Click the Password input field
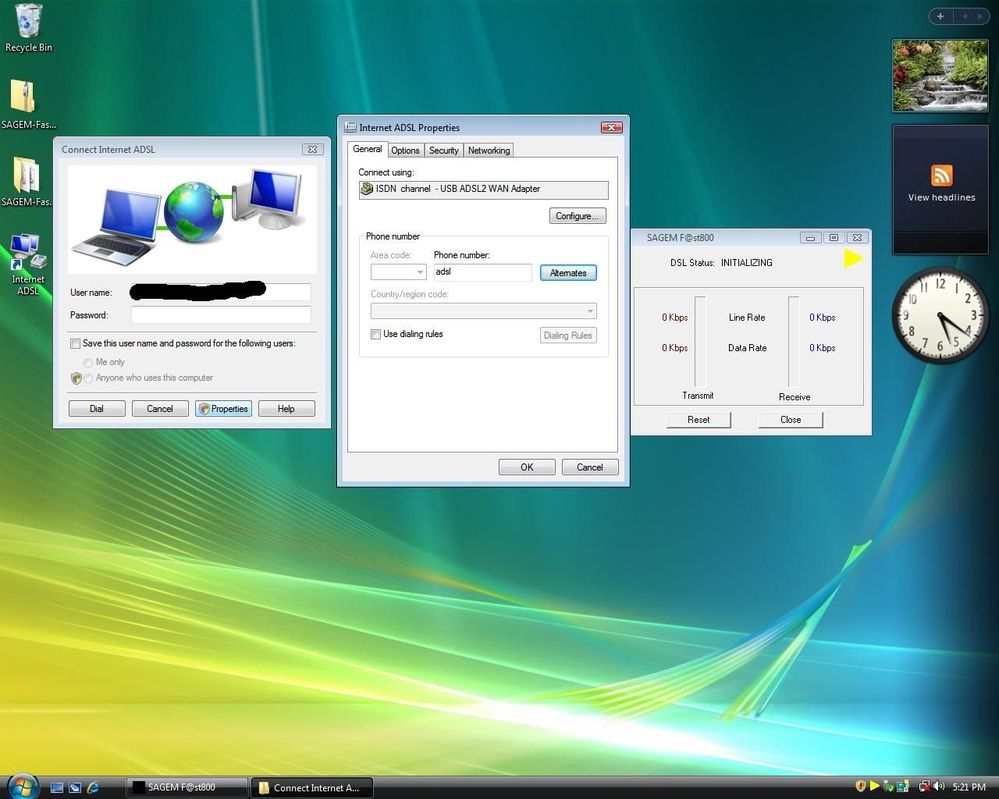The width and height of the screenshot is (999, 799). 220,315
